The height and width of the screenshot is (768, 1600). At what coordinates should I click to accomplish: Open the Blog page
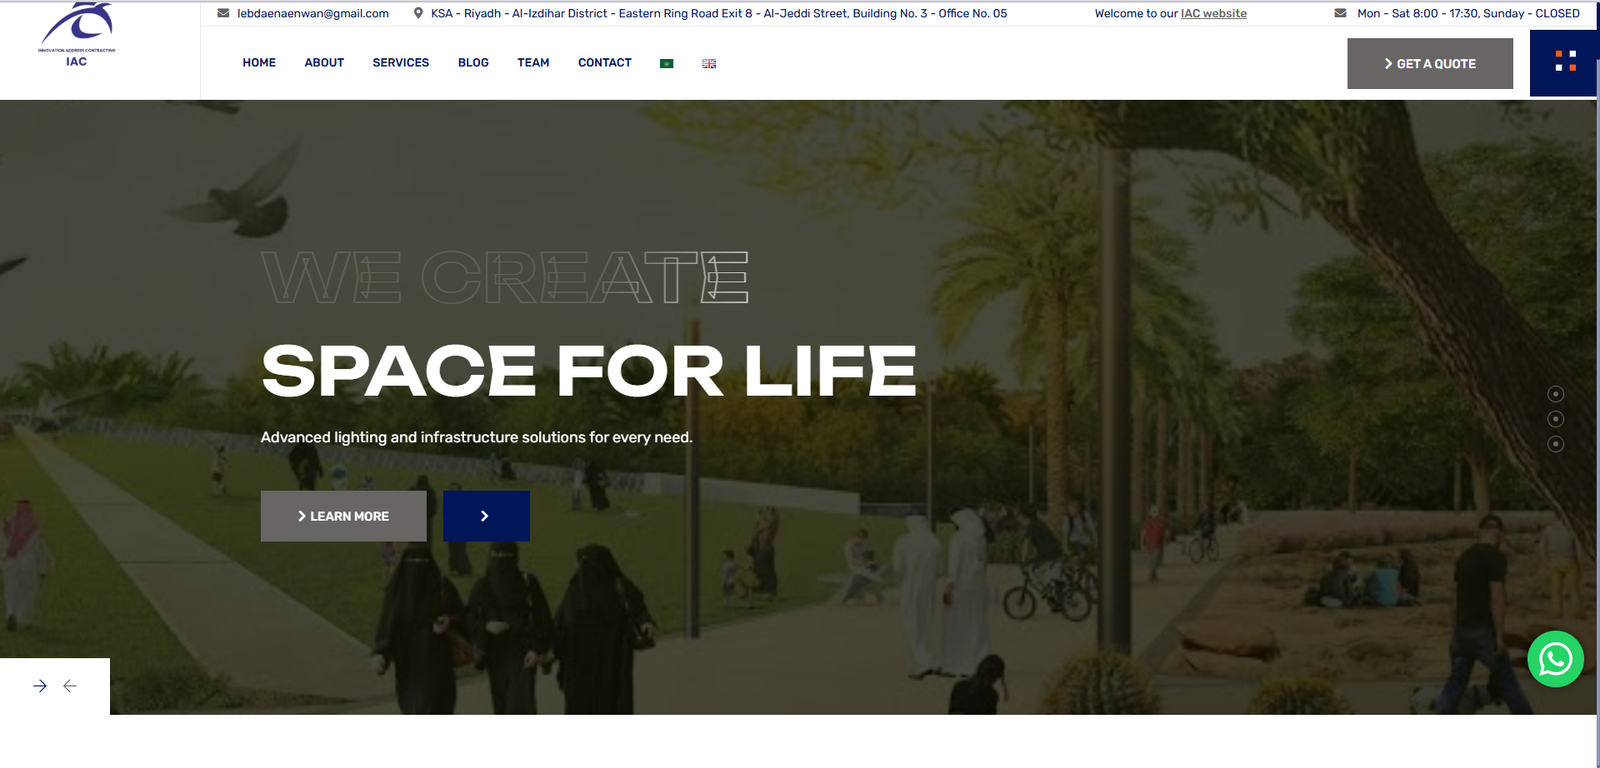click(473, 63)
